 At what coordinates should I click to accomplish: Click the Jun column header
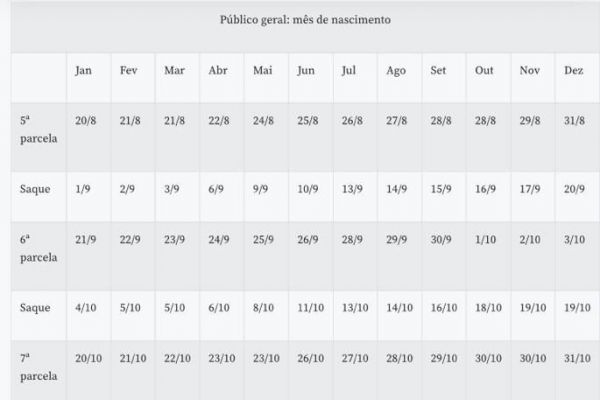click(306, 70)
